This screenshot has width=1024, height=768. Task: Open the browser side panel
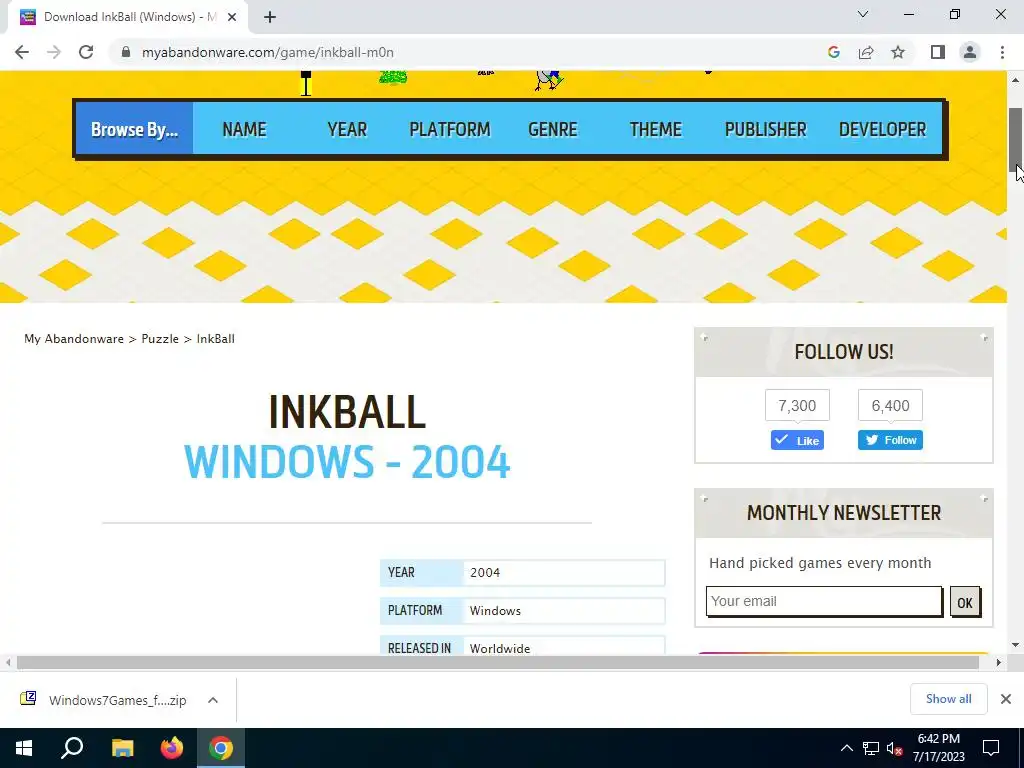[938, 52]
